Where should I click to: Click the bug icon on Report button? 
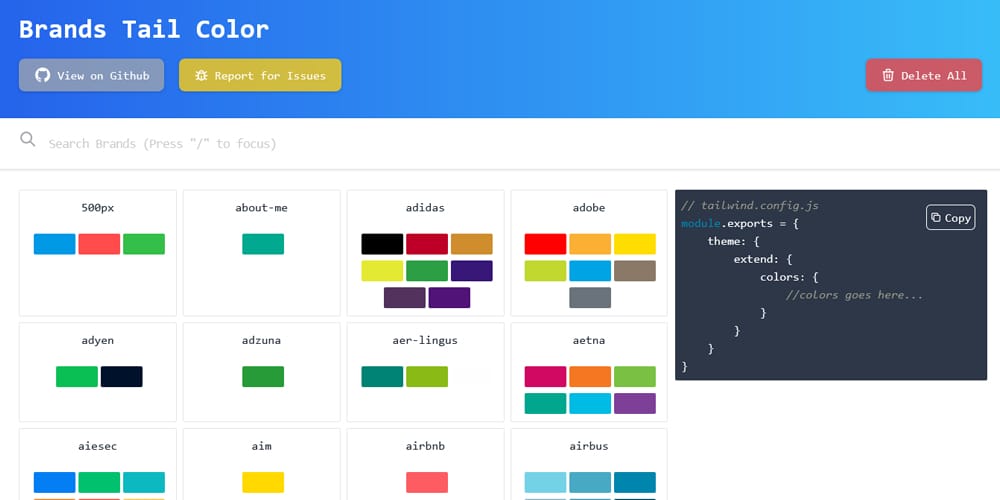(202, 76)
